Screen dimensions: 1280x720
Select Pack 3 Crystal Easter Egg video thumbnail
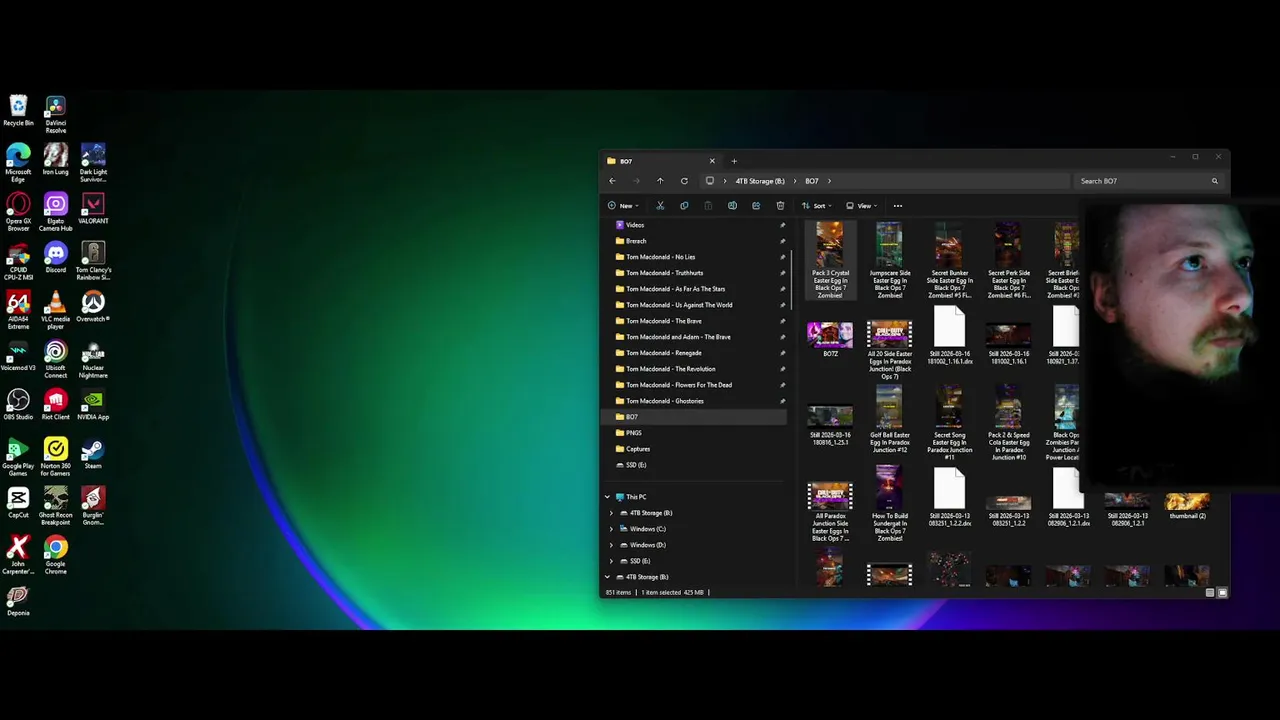830,260
